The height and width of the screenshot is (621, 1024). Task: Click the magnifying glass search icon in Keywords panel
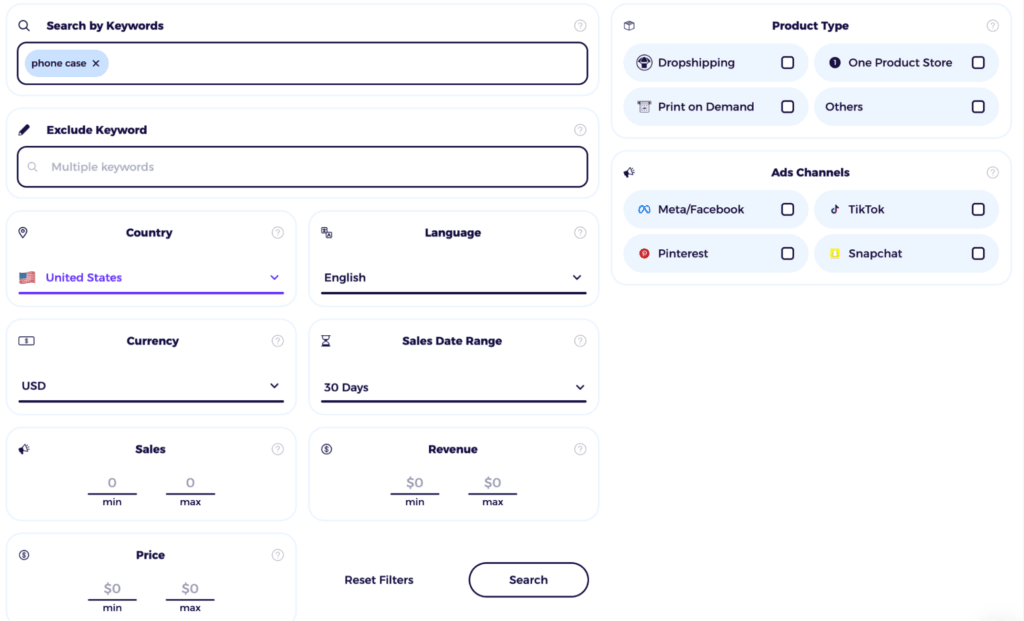25,25
